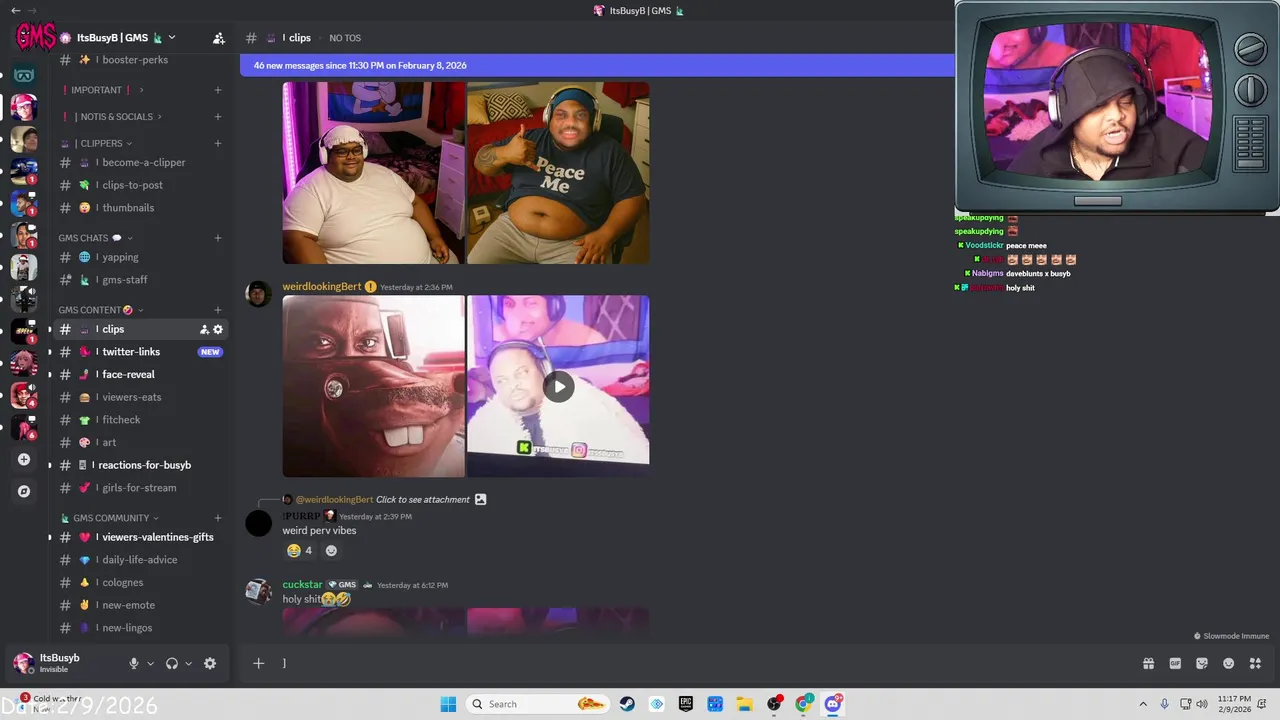Add a server with the plus icon
The width and height of the screenshot is (1280, 720).
(24, 460)
